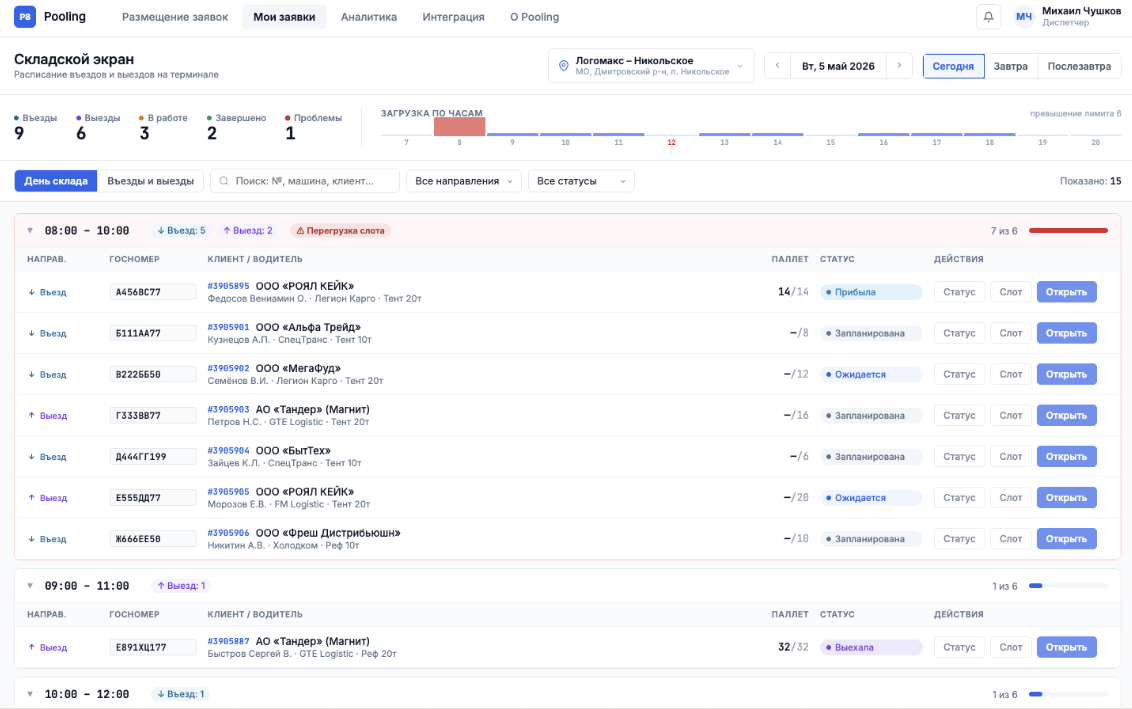Click Выезд: 1 badge in 09:00 slot
1132x709 pixels.
(x=181, y=586)
